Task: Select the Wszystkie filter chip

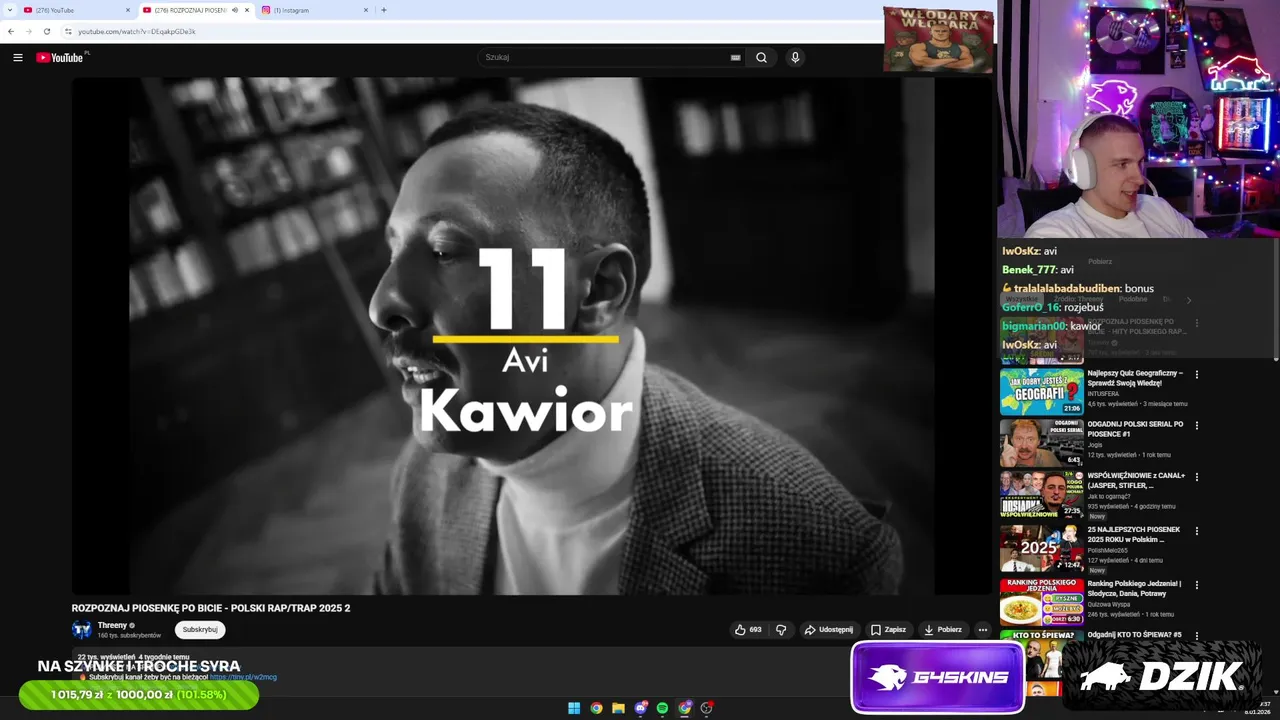Action: tap(1022, 299)
